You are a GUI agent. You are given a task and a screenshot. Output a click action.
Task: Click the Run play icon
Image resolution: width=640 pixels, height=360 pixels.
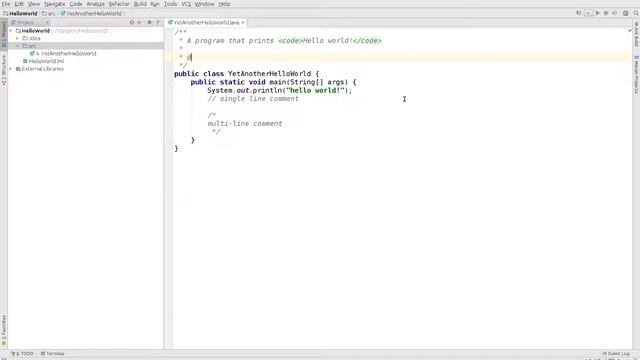point(598,13)
